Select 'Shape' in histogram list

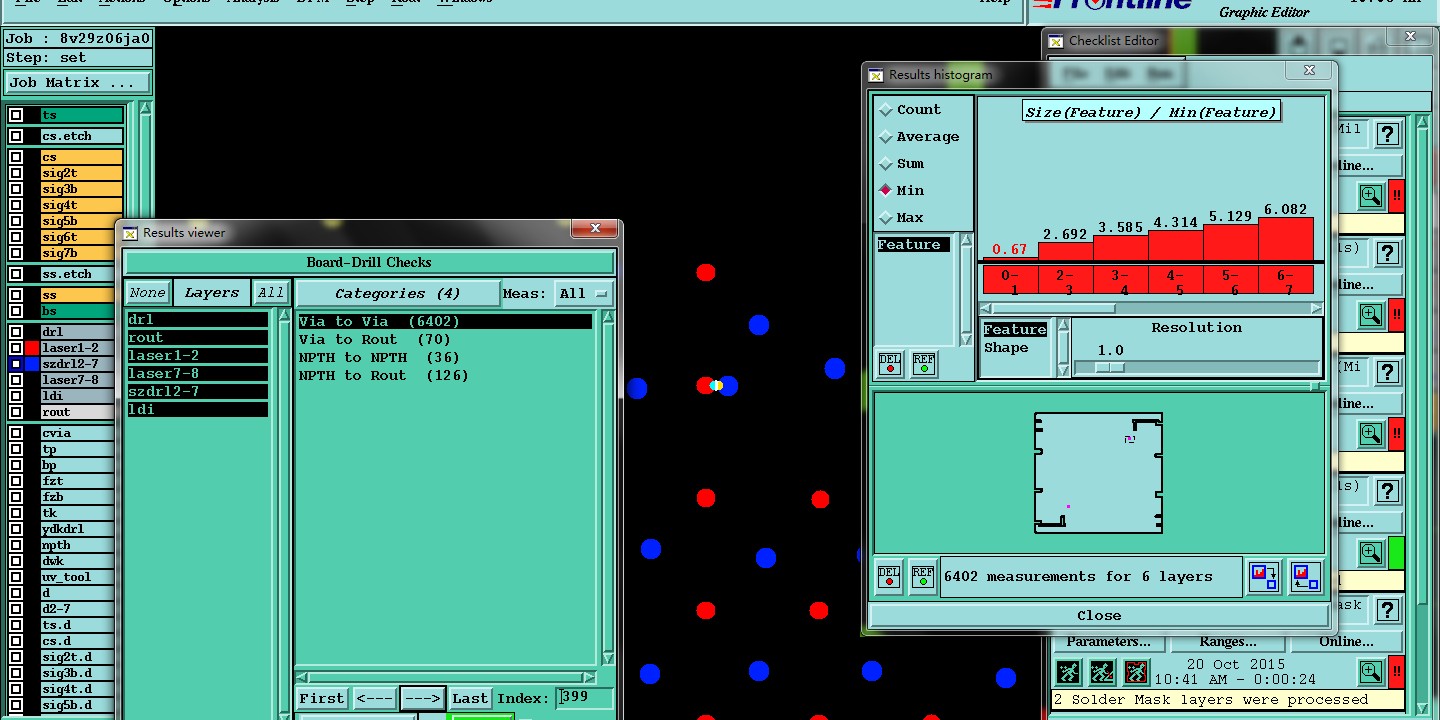click(1006, 348)
